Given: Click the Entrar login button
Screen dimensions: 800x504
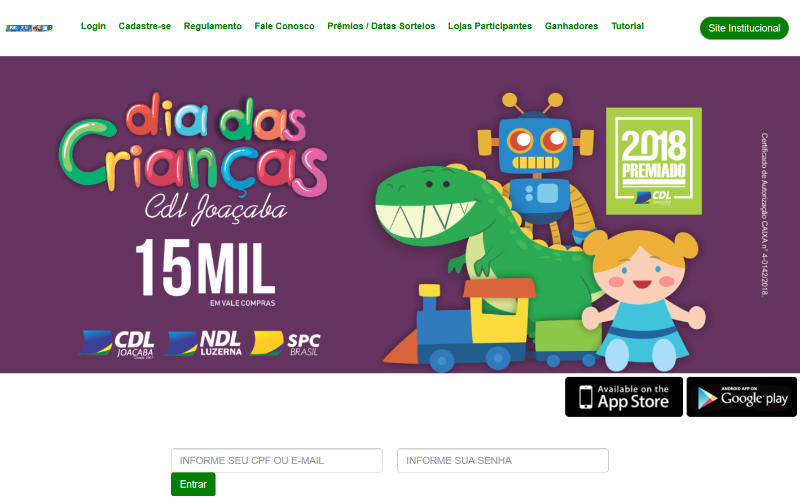Looking at the screenshot, I should point(193,484).
